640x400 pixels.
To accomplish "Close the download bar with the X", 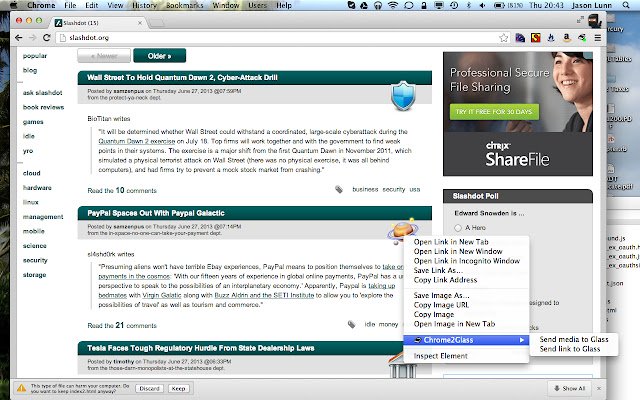I will pyautogui.click(x=599, y=388).
